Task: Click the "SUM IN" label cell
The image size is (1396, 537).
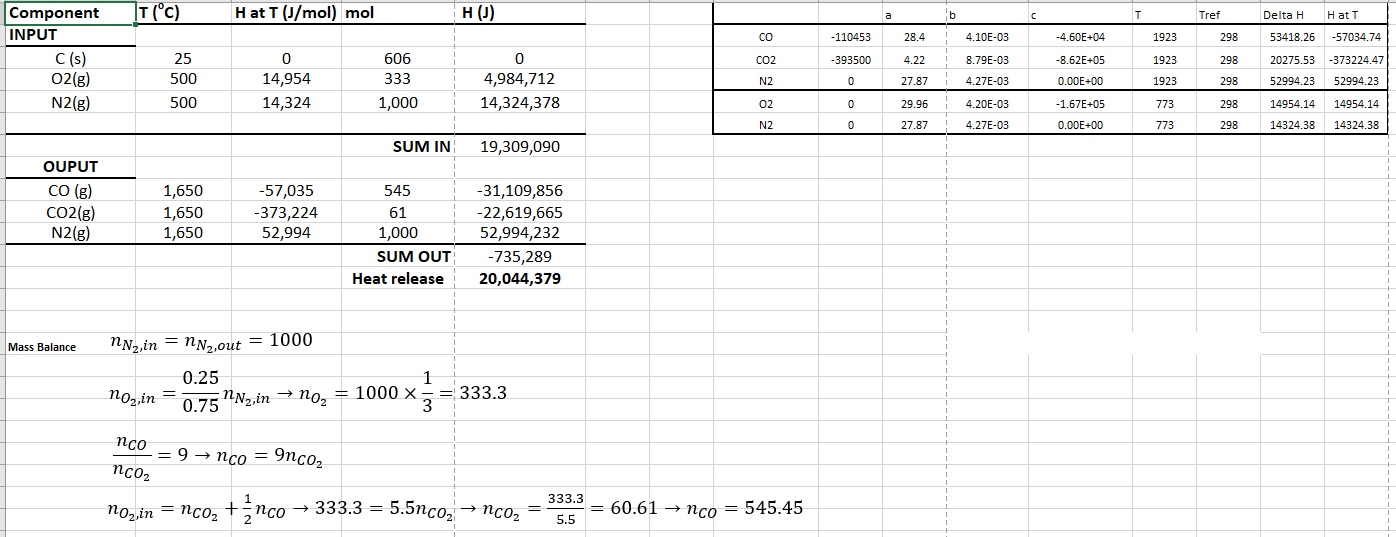Action: (x=398, y=146)
